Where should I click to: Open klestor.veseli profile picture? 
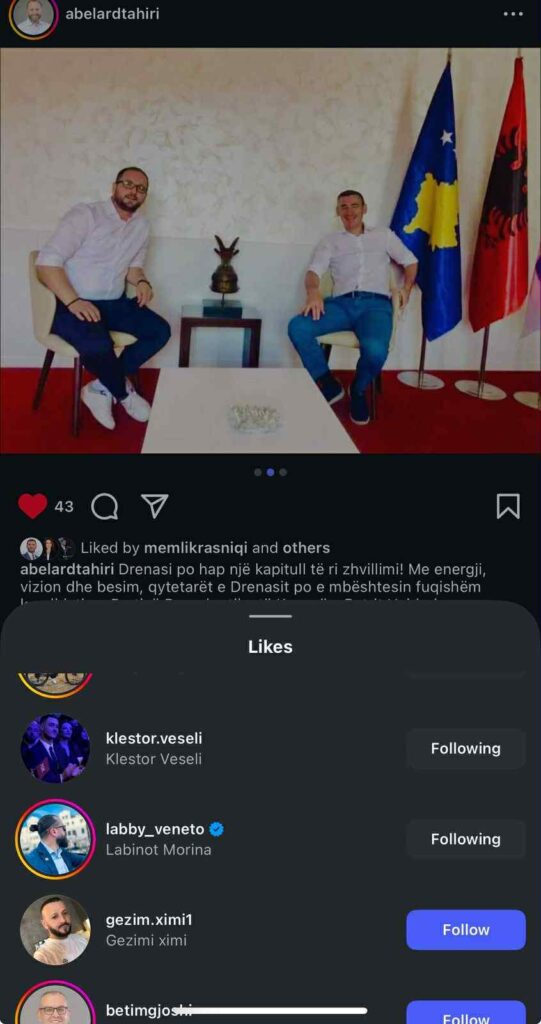point(55,748)
